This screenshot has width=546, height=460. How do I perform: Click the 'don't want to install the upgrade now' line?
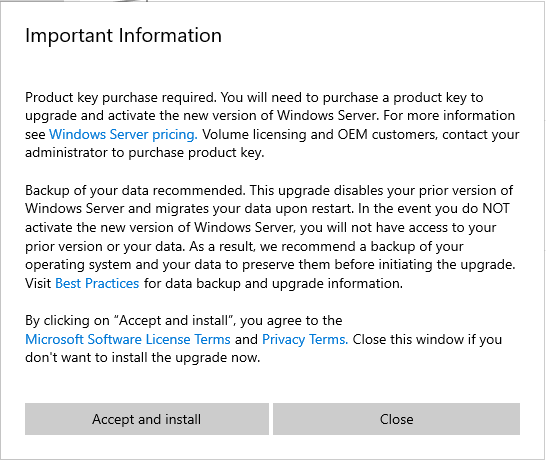[143, 358]
